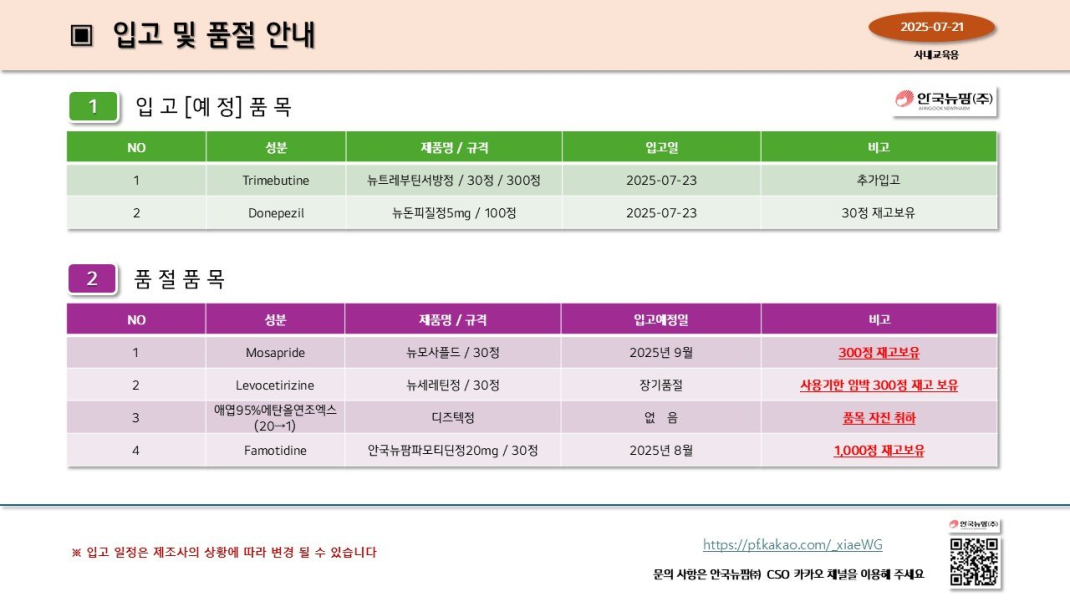This screenshot has width=1070, height=602.
Task: Click the '제품명 / 규격' header in the purple table
Action: 453,319
